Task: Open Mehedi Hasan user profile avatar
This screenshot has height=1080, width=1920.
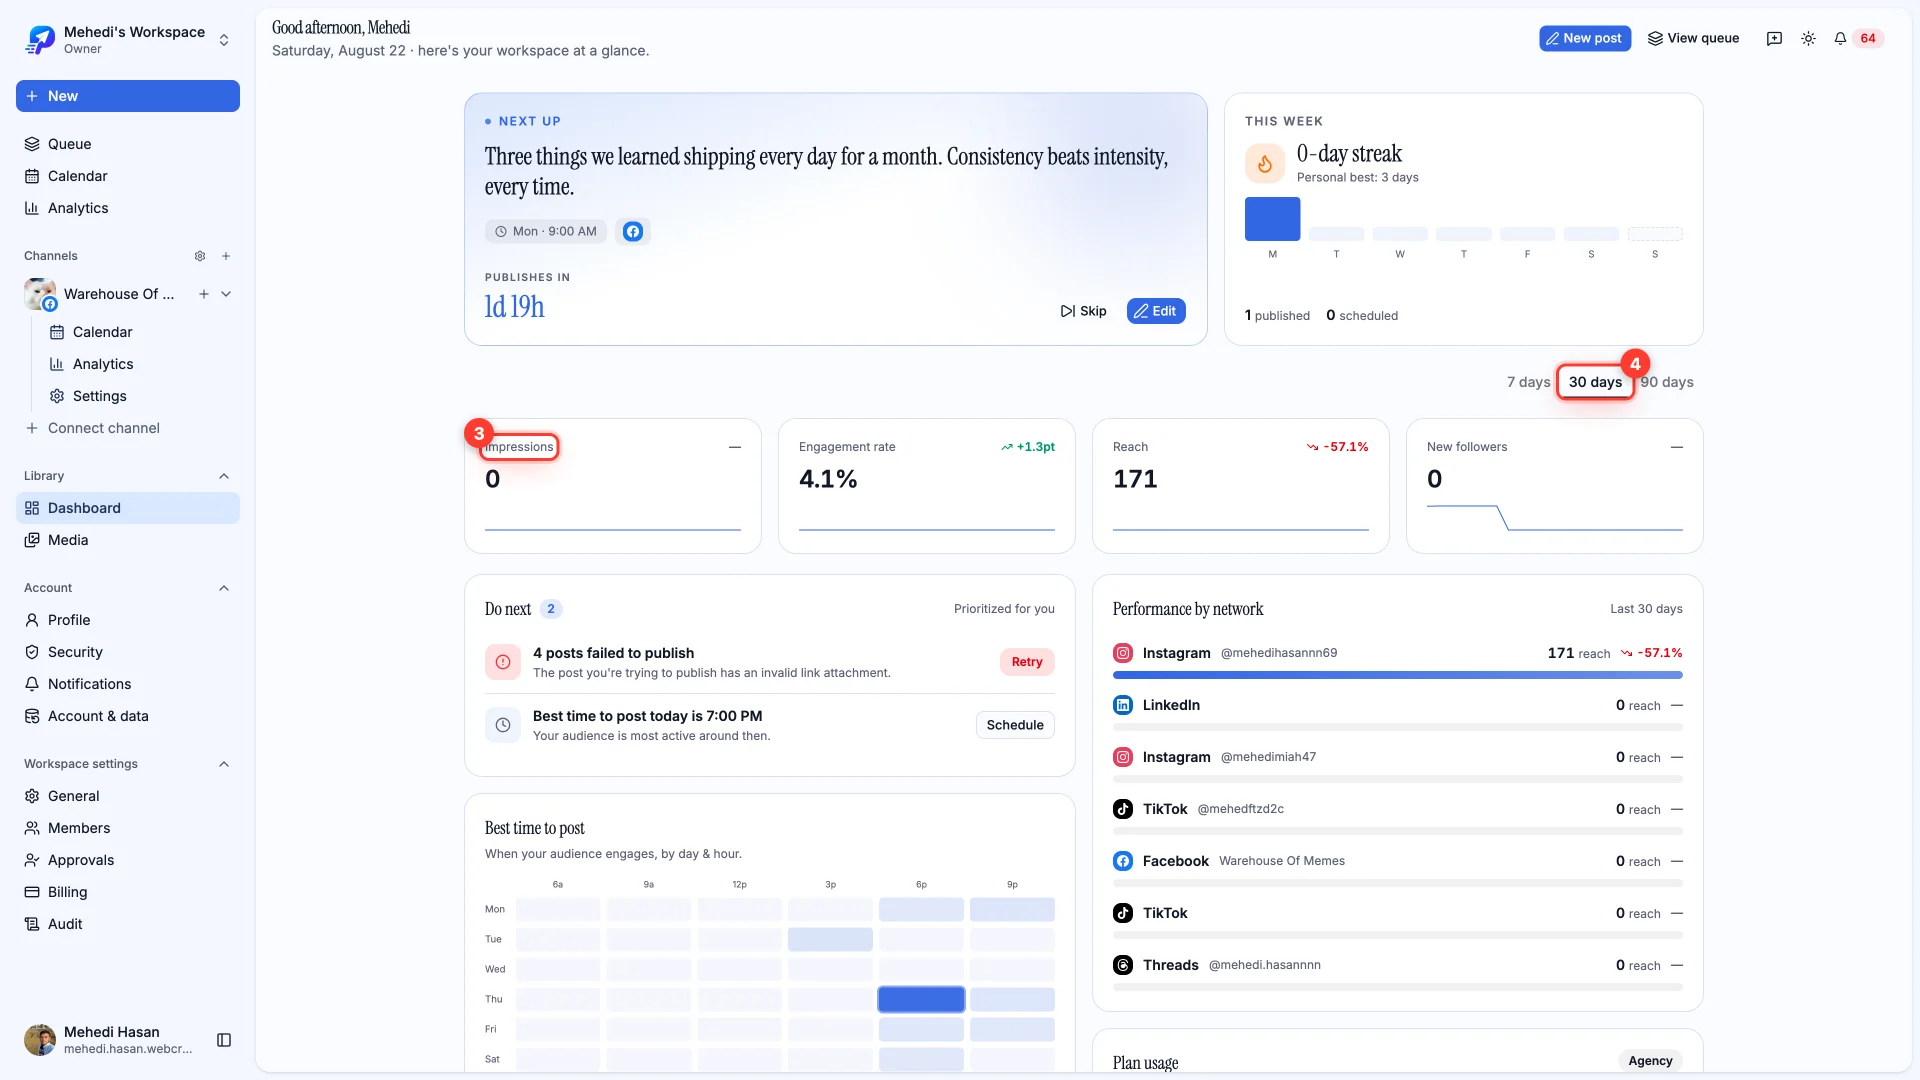Action: point(40,1040)
